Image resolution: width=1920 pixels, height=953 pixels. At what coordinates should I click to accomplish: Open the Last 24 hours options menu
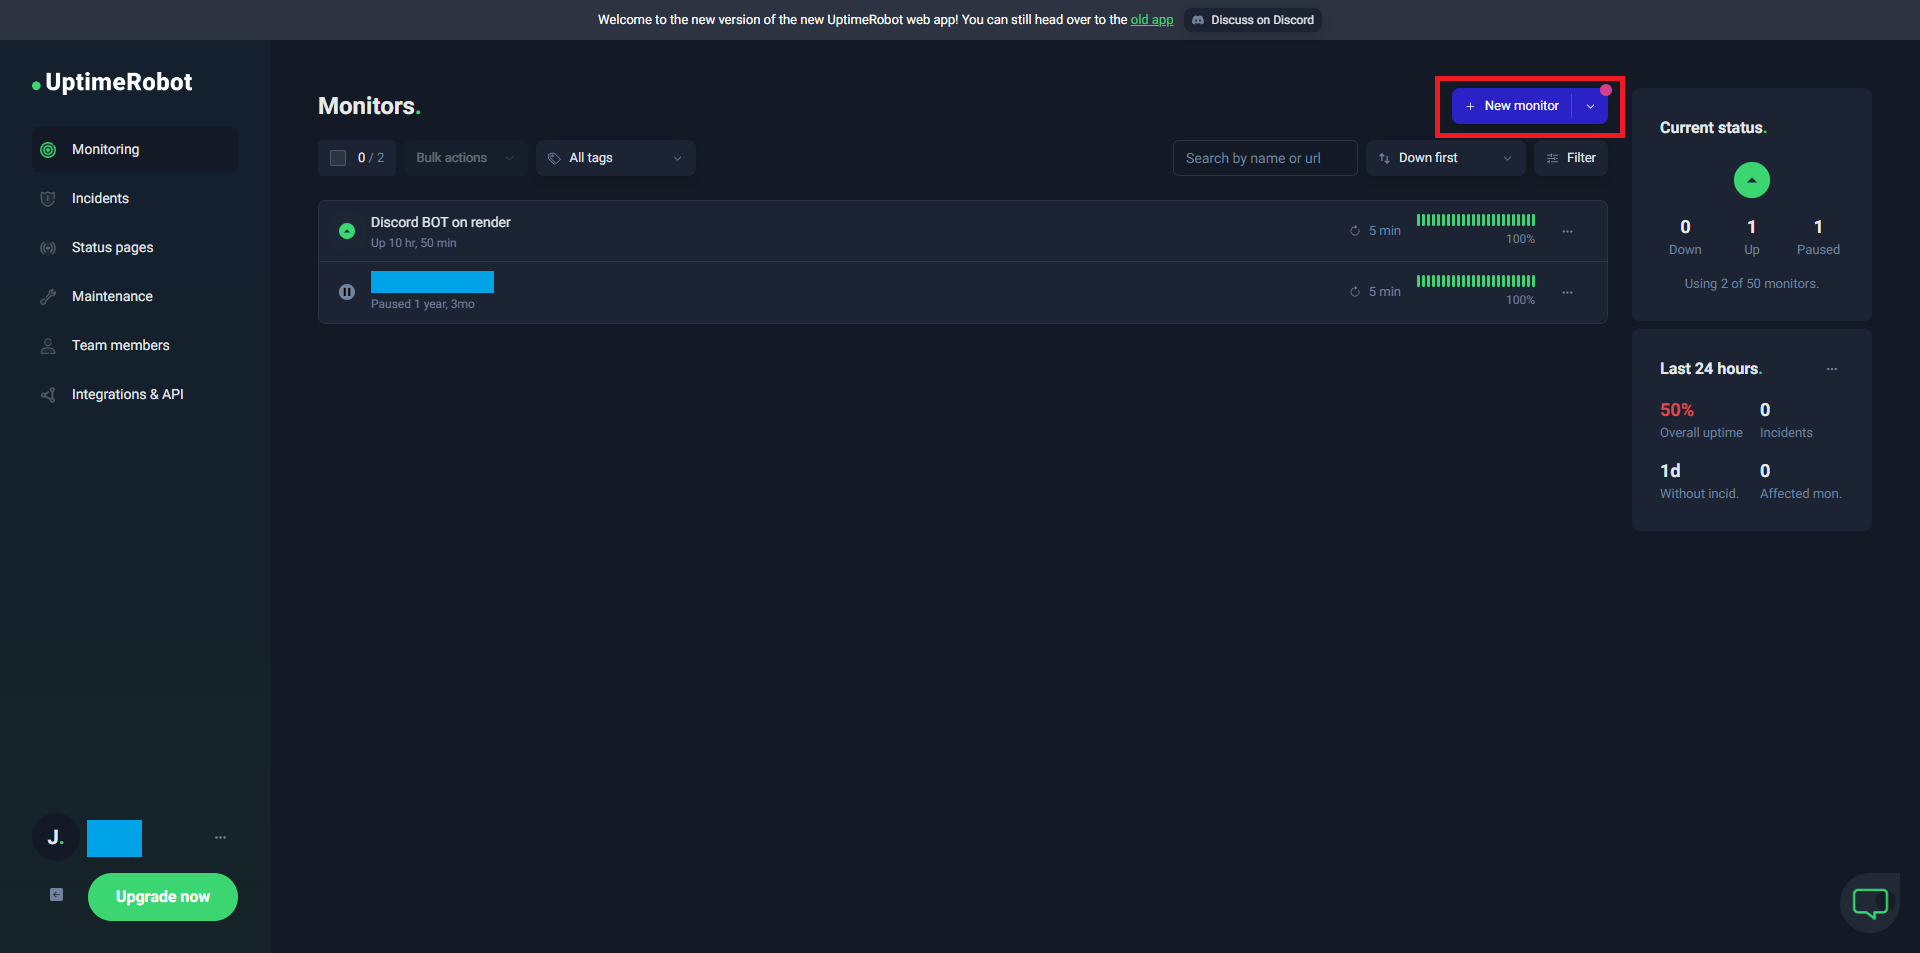(x=1832, y=369)
